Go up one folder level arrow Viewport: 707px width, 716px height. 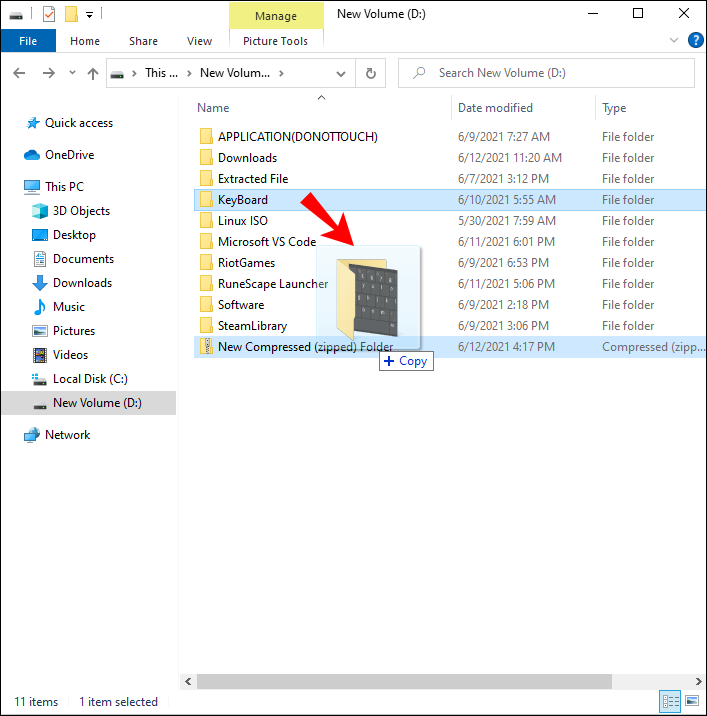click(x=93, y=73)
